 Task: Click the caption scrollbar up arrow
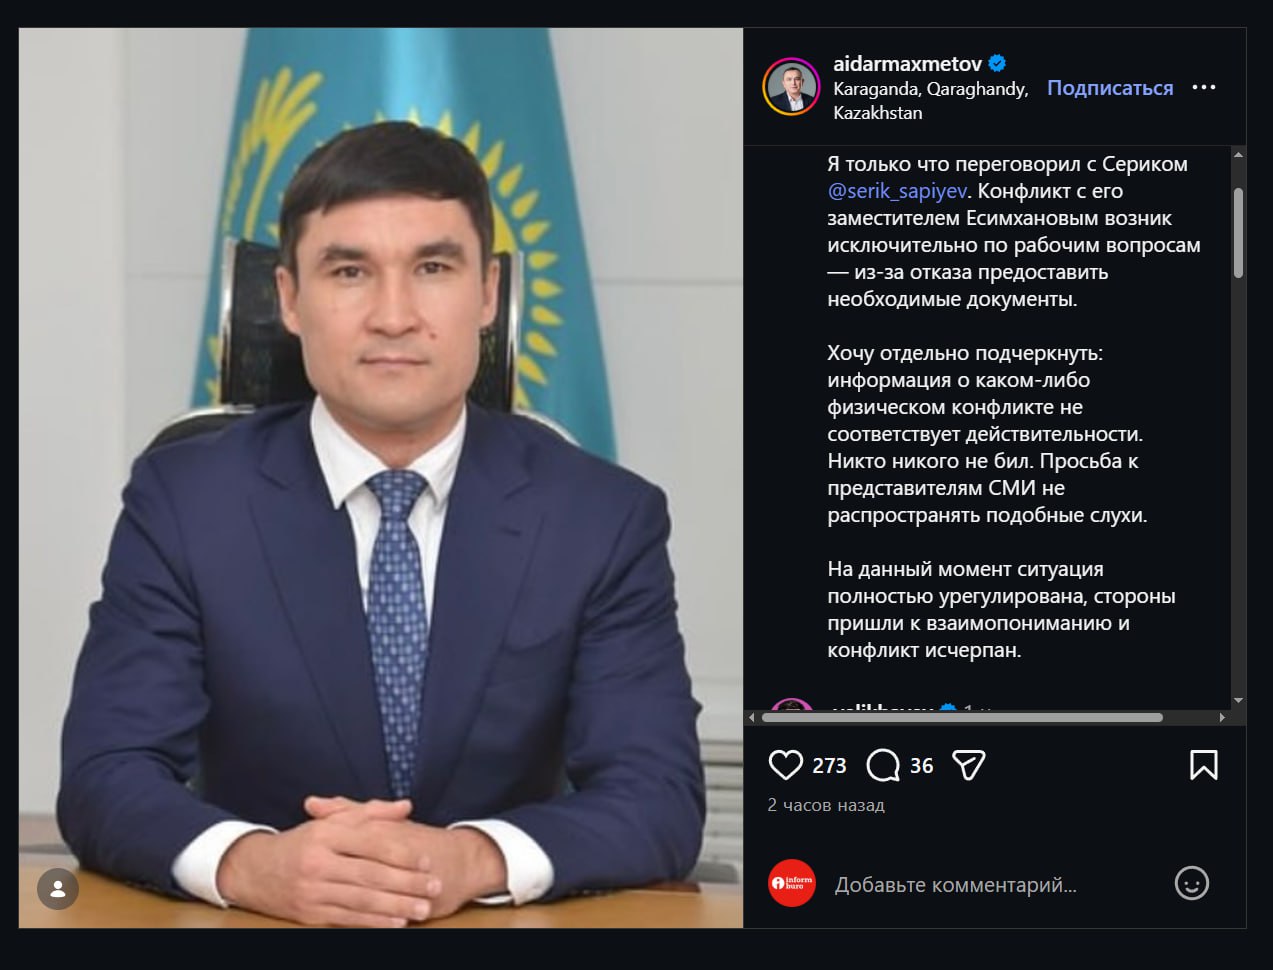[x=1238, y=155]
